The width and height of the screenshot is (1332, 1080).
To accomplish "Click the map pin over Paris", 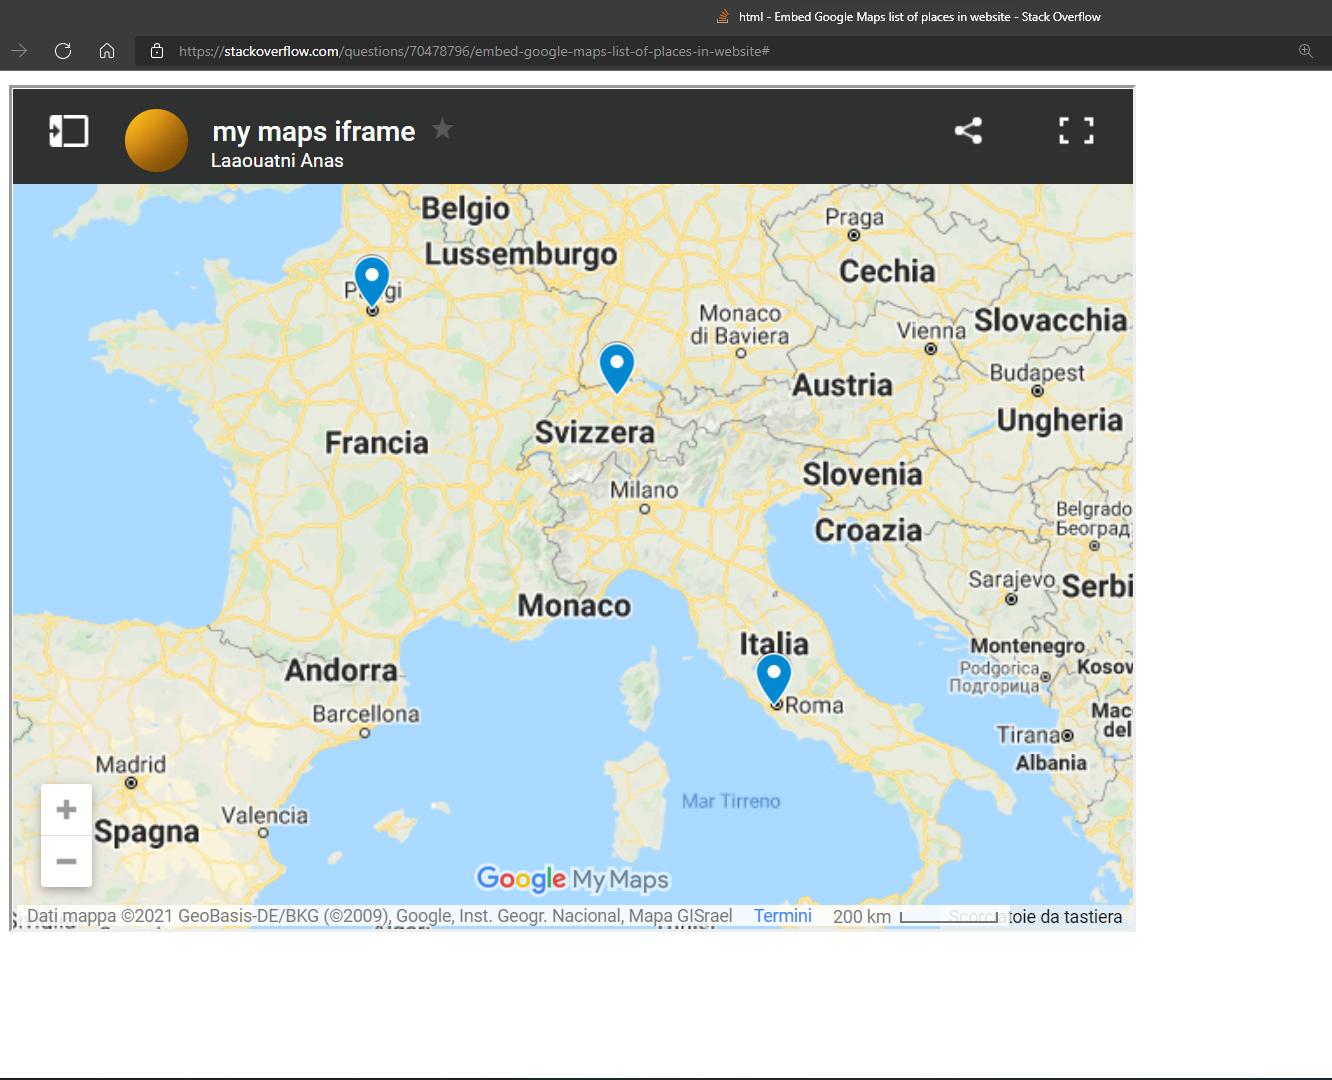I will click(372, 280).
